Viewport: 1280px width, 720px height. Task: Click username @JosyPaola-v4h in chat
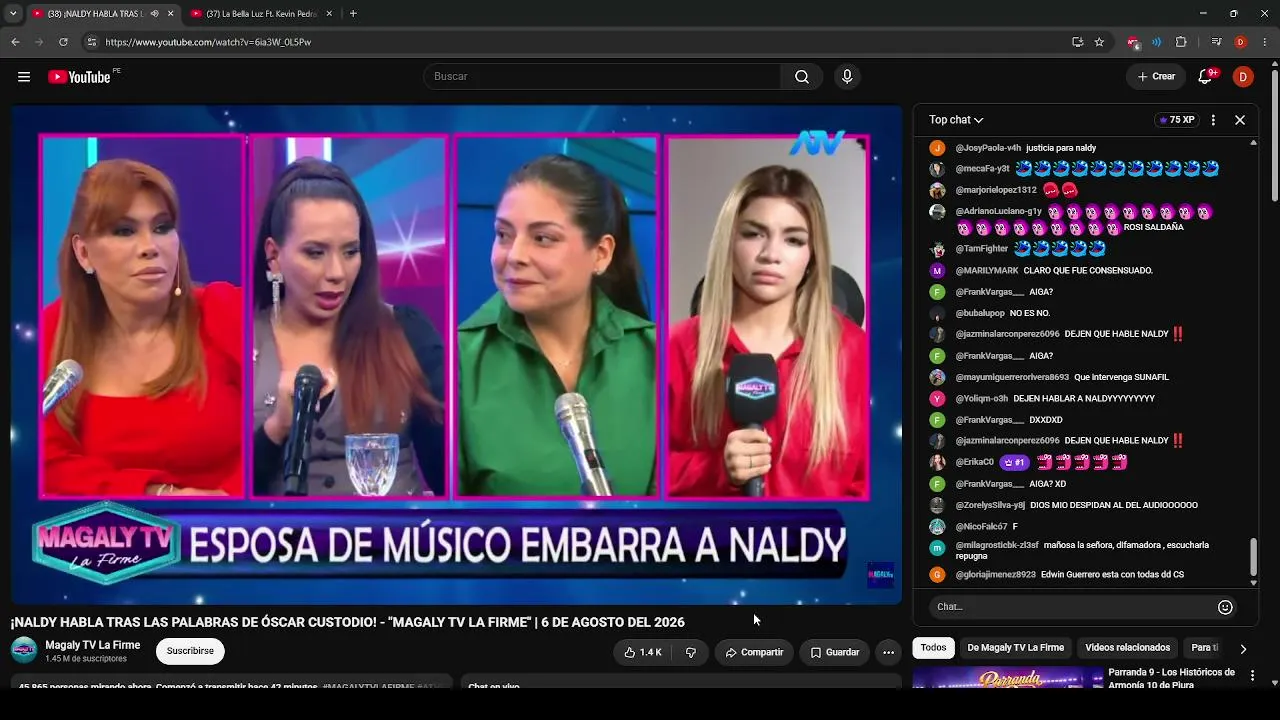coord(988,148)
